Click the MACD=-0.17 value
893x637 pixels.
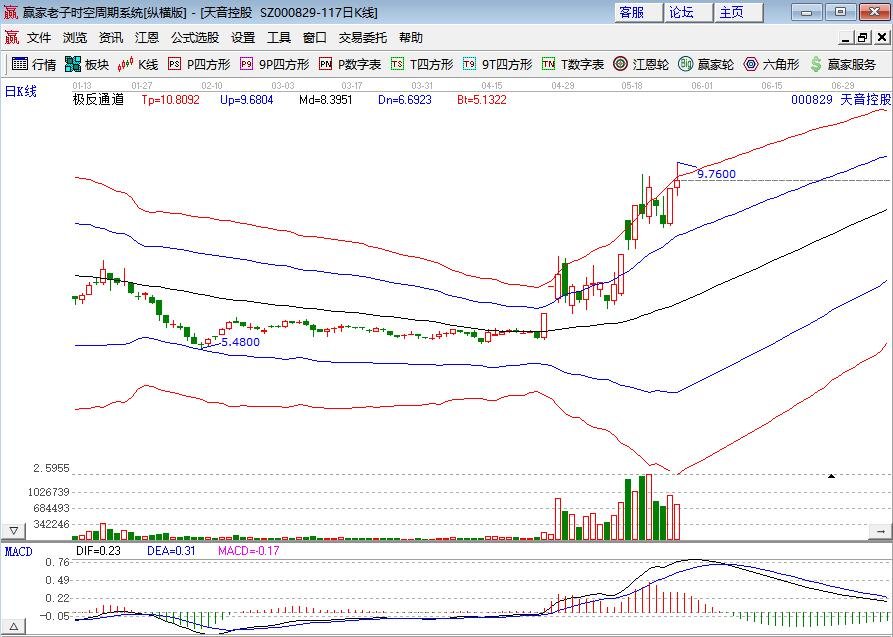tap(249, 551)
